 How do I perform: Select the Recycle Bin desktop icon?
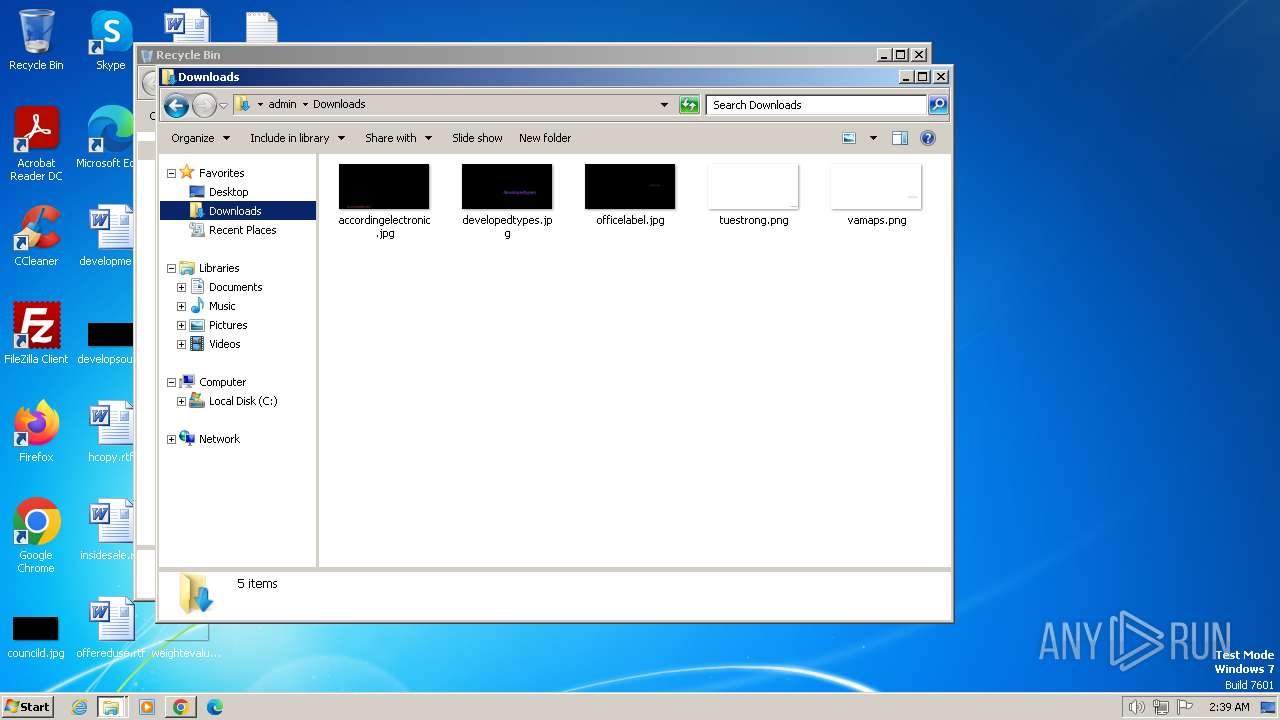[36, 40]
